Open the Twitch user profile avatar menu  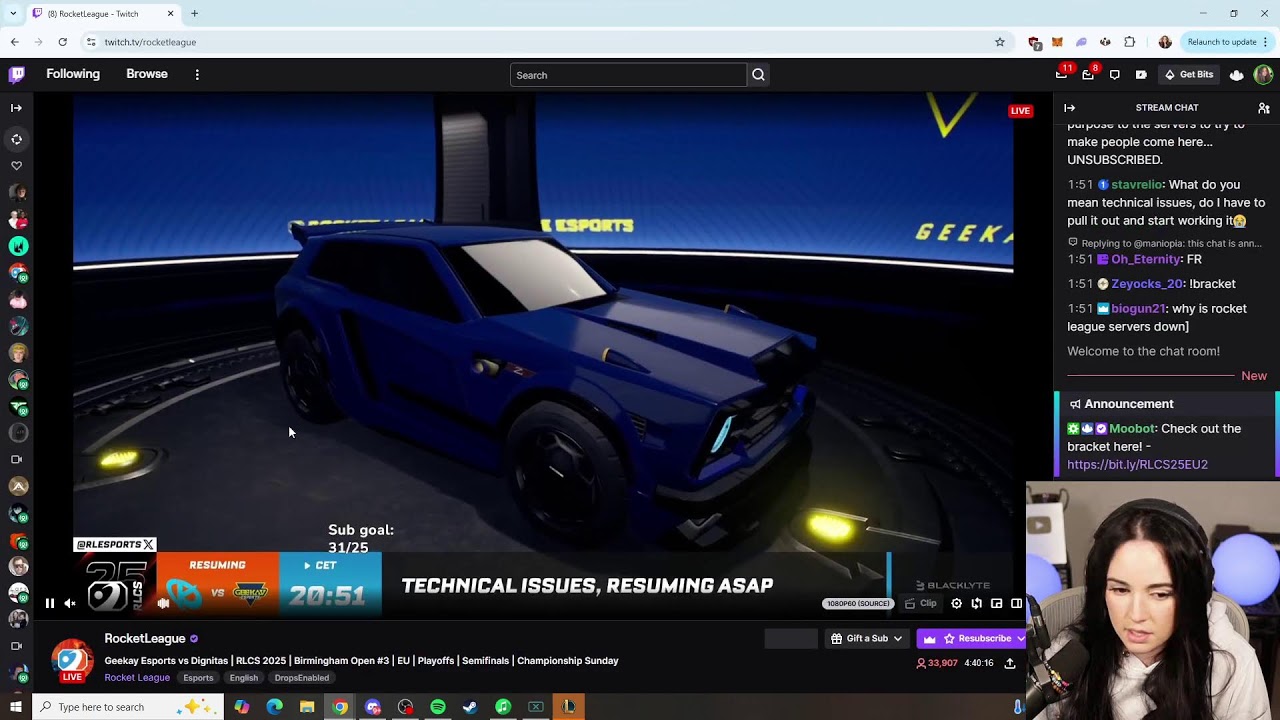point(1263,75)
